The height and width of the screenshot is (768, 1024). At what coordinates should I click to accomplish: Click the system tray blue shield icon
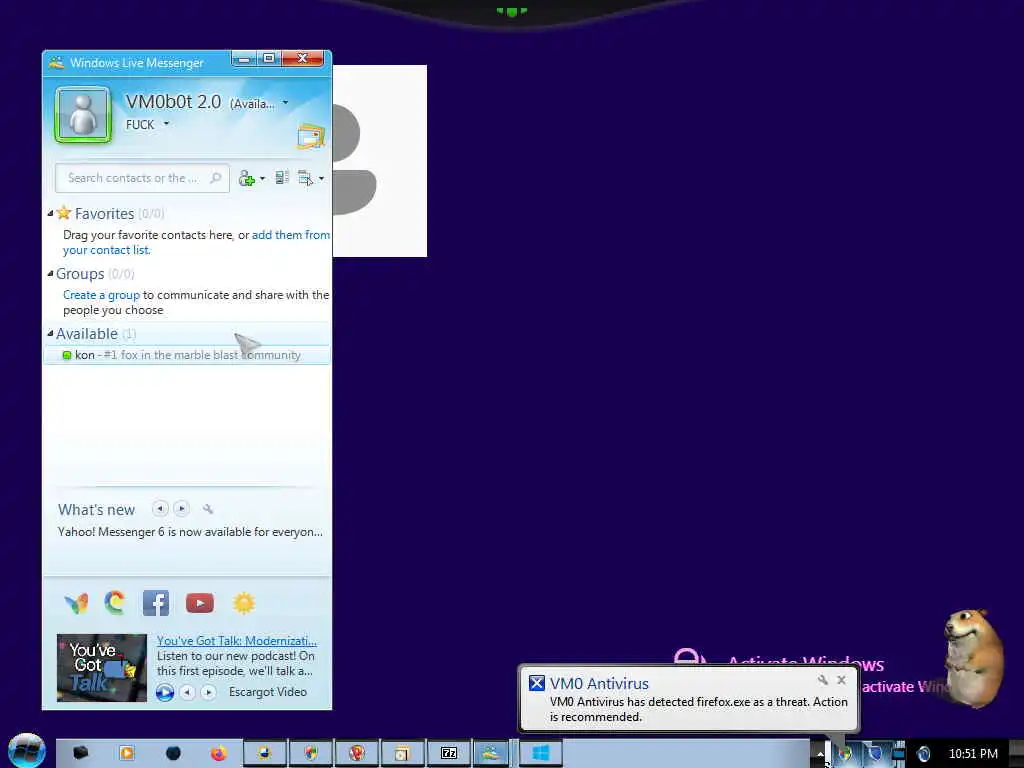874,754
